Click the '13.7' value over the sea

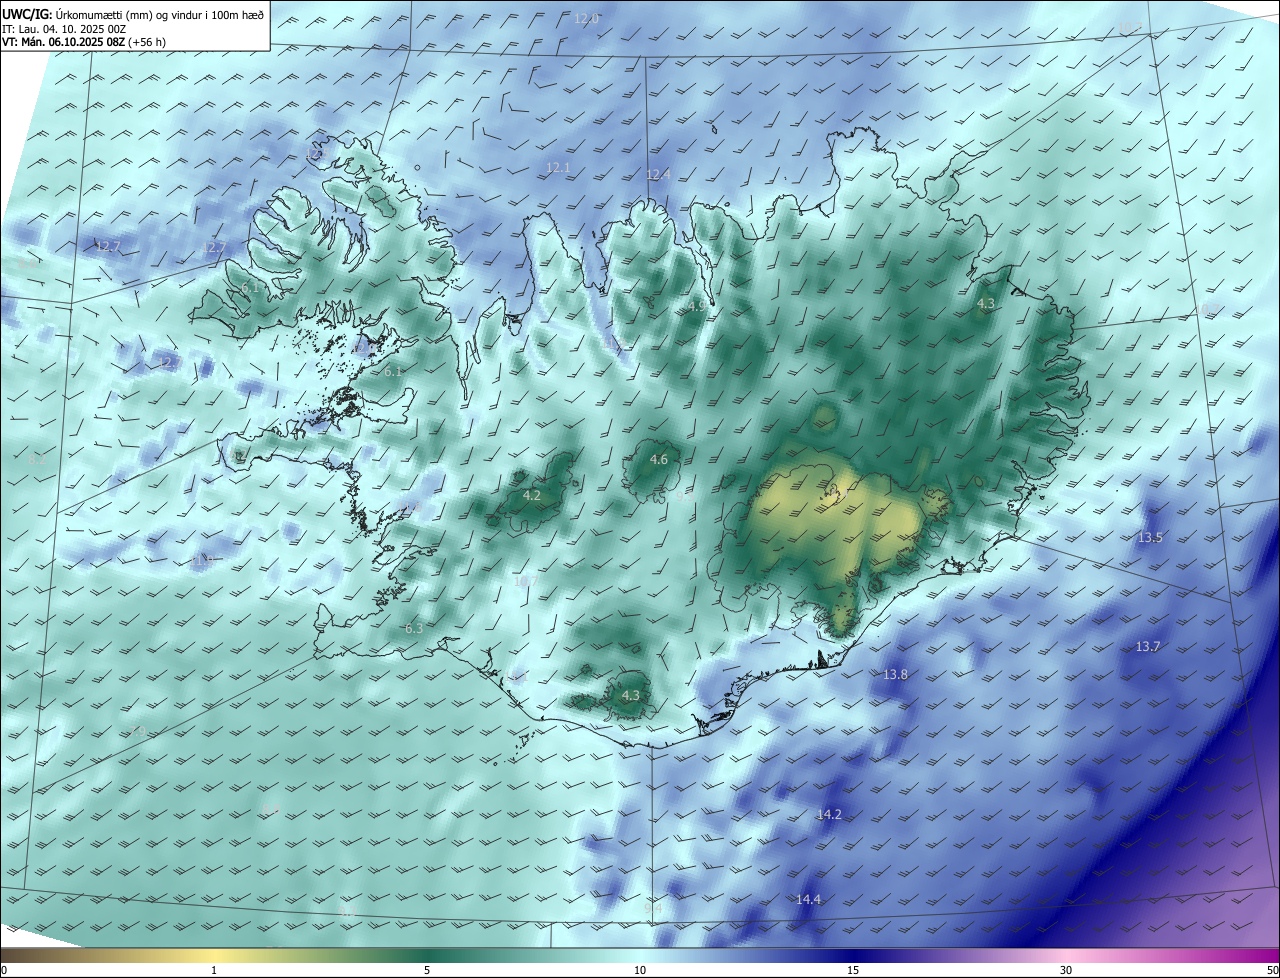(1148, 647)
